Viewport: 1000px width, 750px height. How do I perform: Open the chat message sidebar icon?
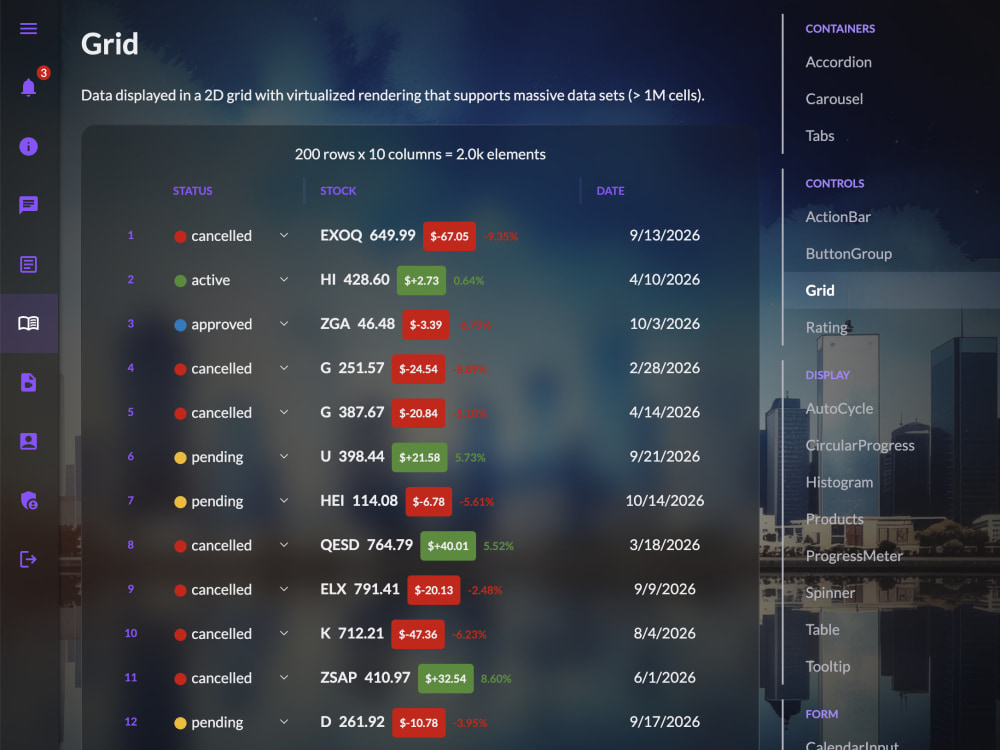pos(28,205)
